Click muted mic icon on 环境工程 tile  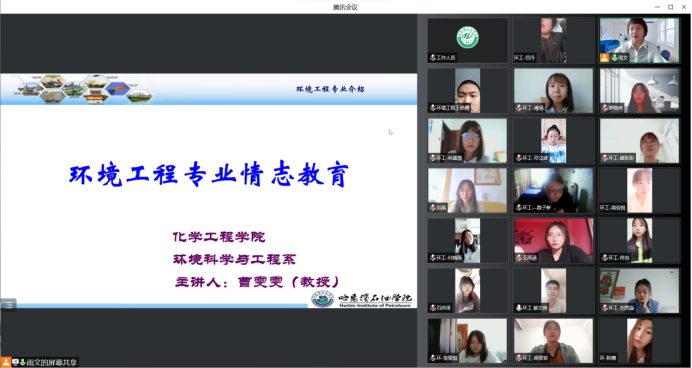pyautogui.click(x=433, y=108)
